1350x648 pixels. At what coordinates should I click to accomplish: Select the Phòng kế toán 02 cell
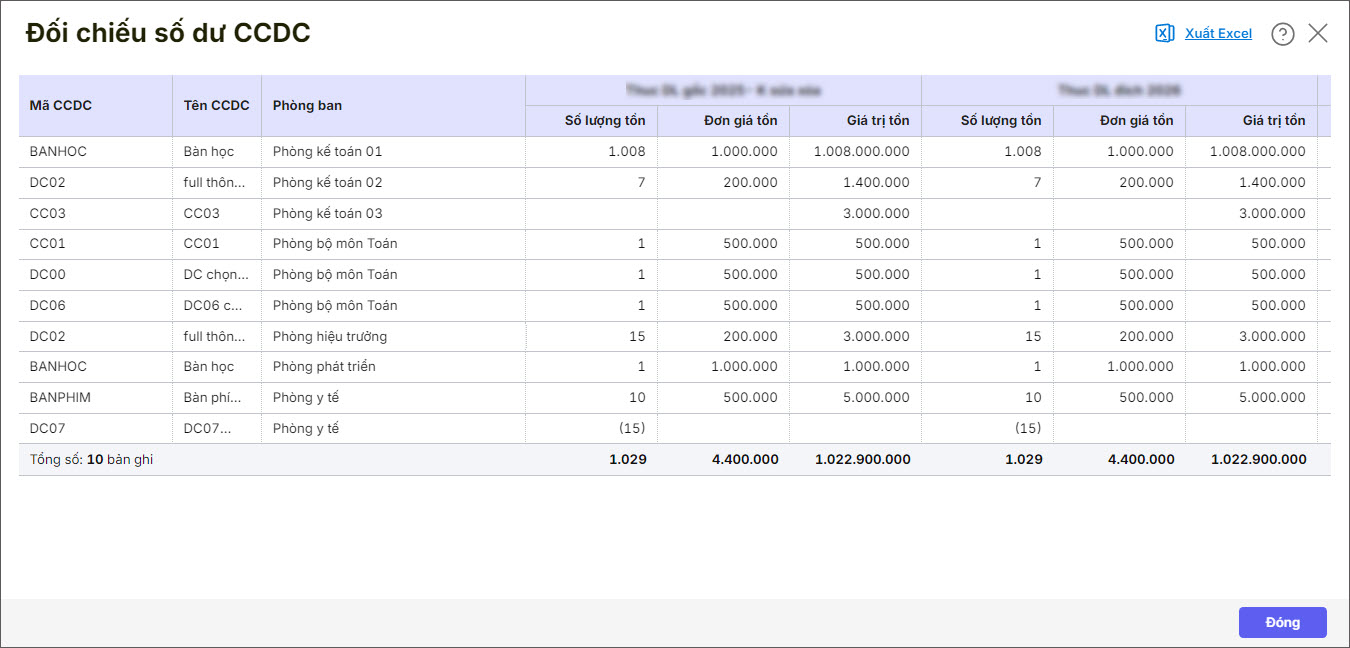tap(328, 182)
